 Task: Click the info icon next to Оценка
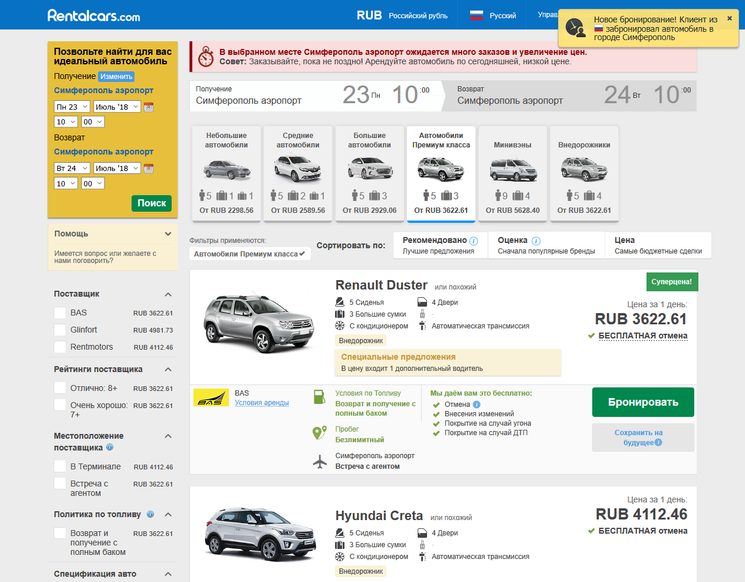[535, 240]
